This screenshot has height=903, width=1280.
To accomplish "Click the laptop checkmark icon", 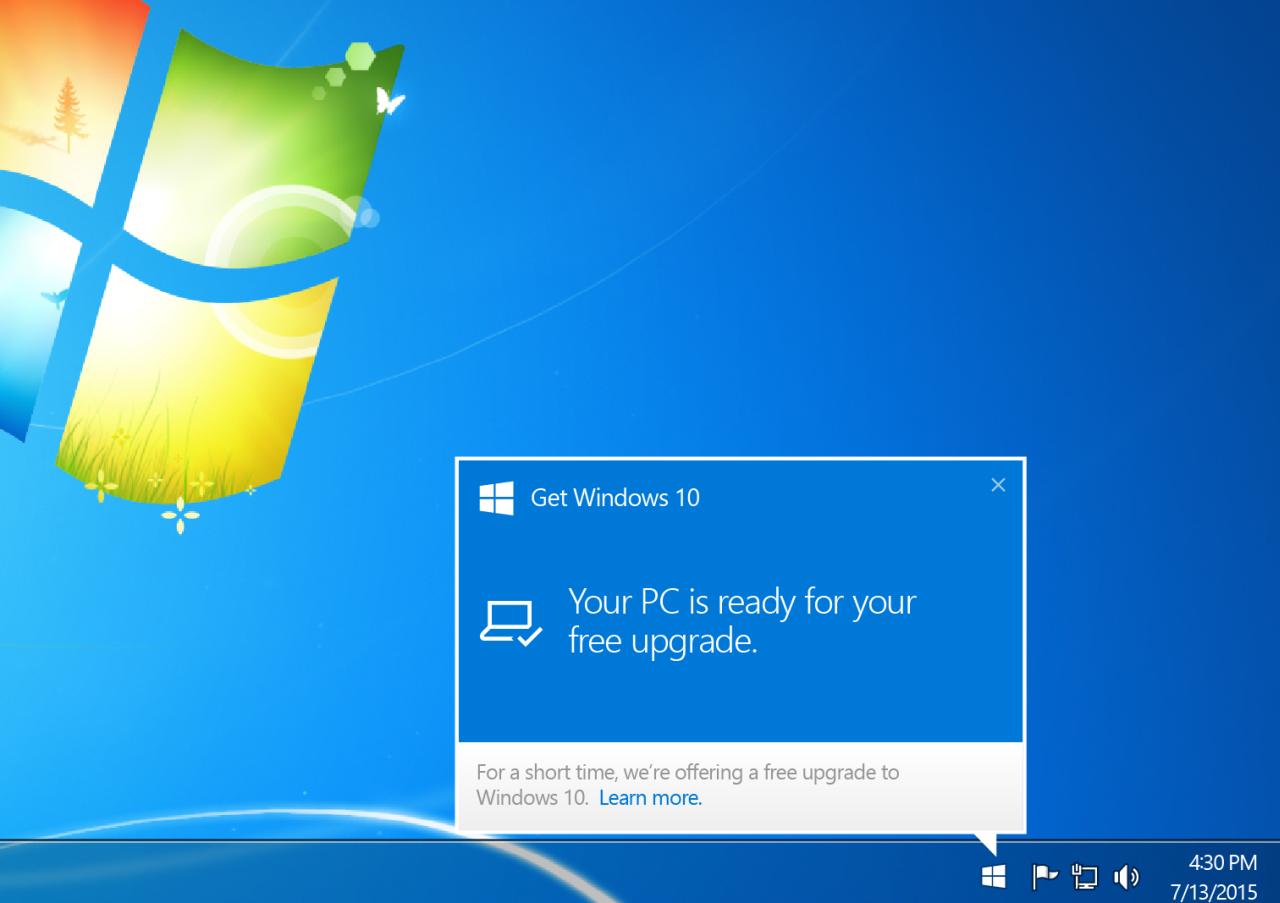I will coord(511,622).
